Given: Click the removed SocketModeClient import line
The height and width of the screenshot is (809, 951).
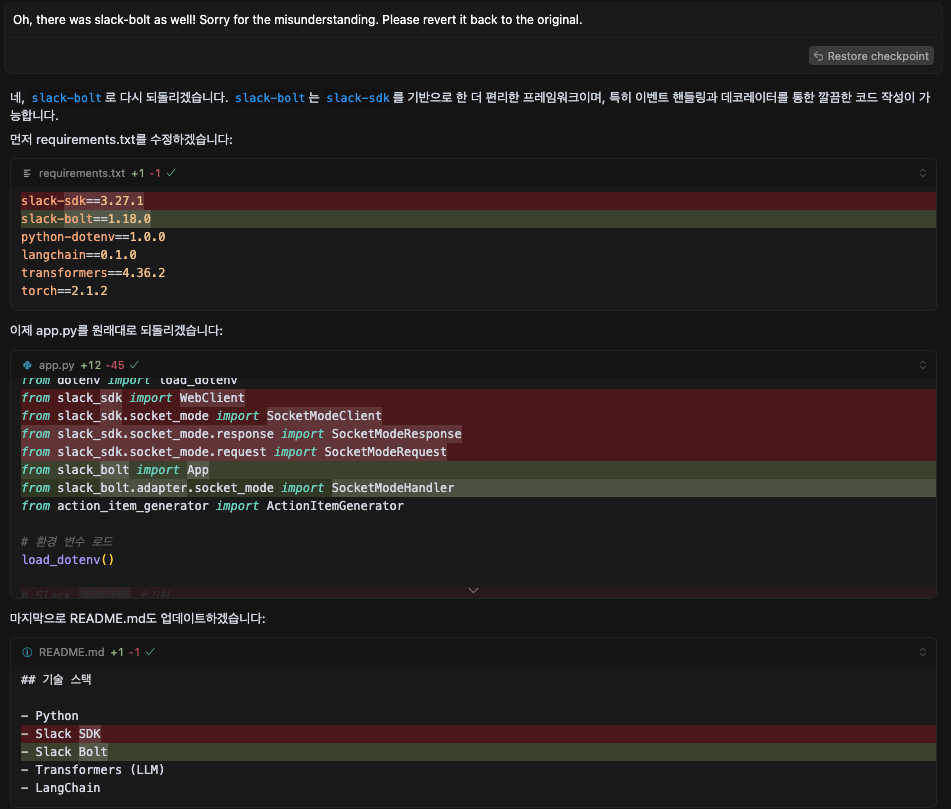Looking at the screenshot, I should 478,416.
